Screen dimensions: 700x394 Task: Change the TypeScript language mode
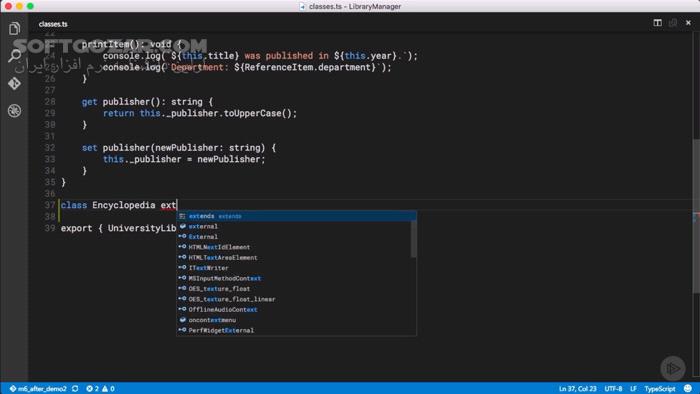[659, 389]
